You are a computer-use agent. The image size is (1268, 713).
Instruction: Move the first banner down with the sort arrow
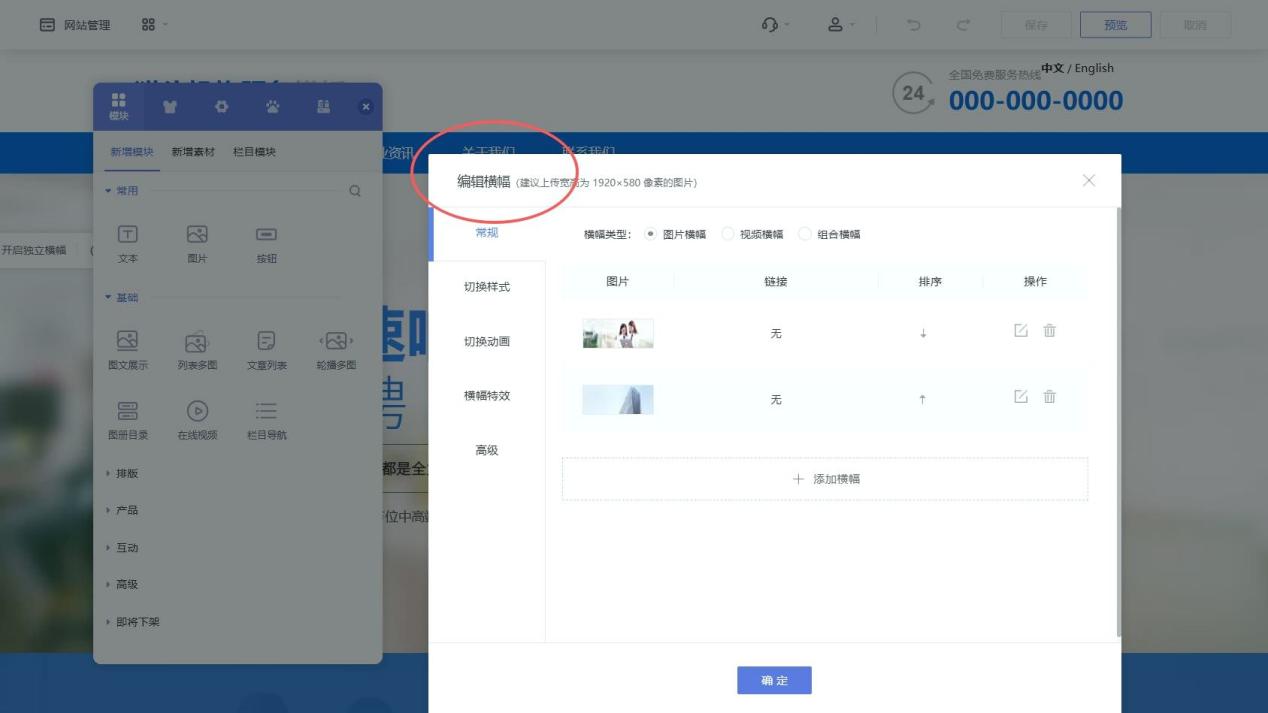tap(921, 333)
